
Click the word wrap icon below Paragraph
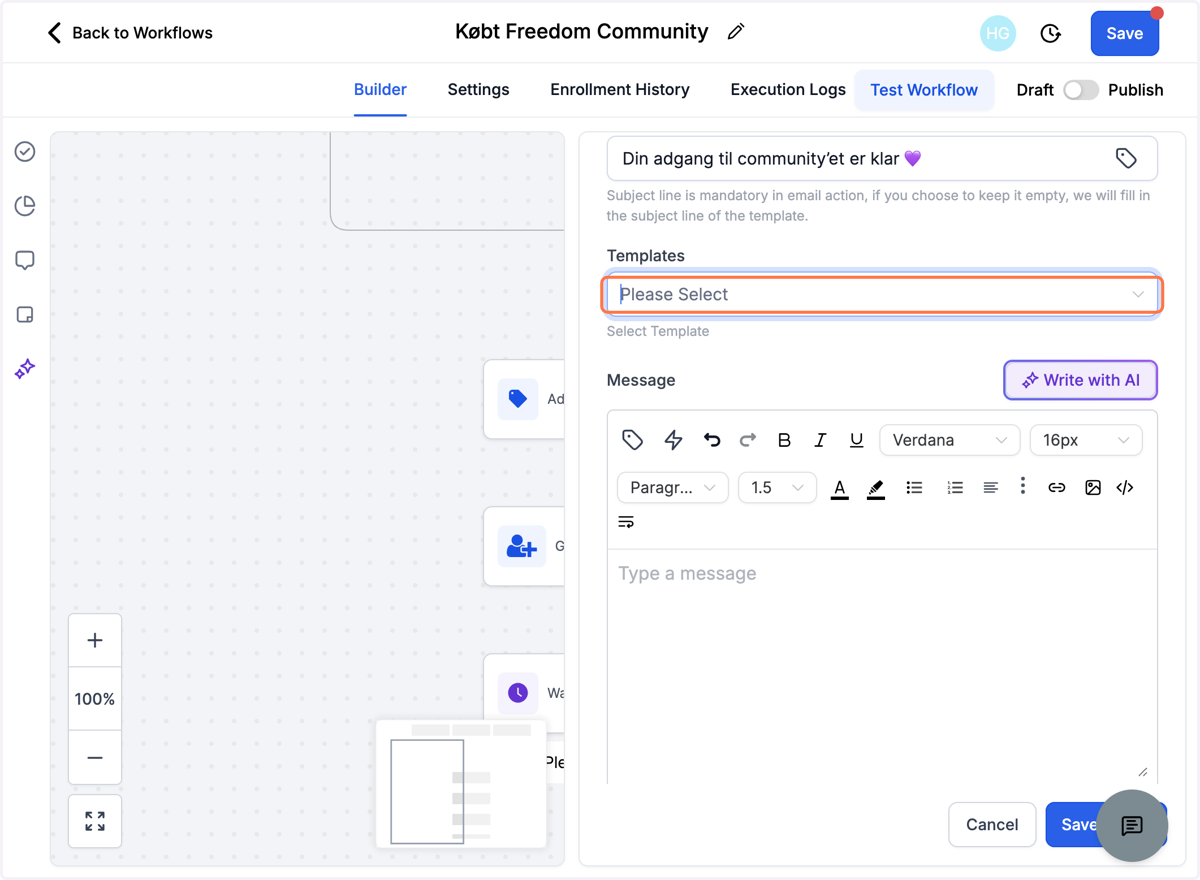(626, 522)
